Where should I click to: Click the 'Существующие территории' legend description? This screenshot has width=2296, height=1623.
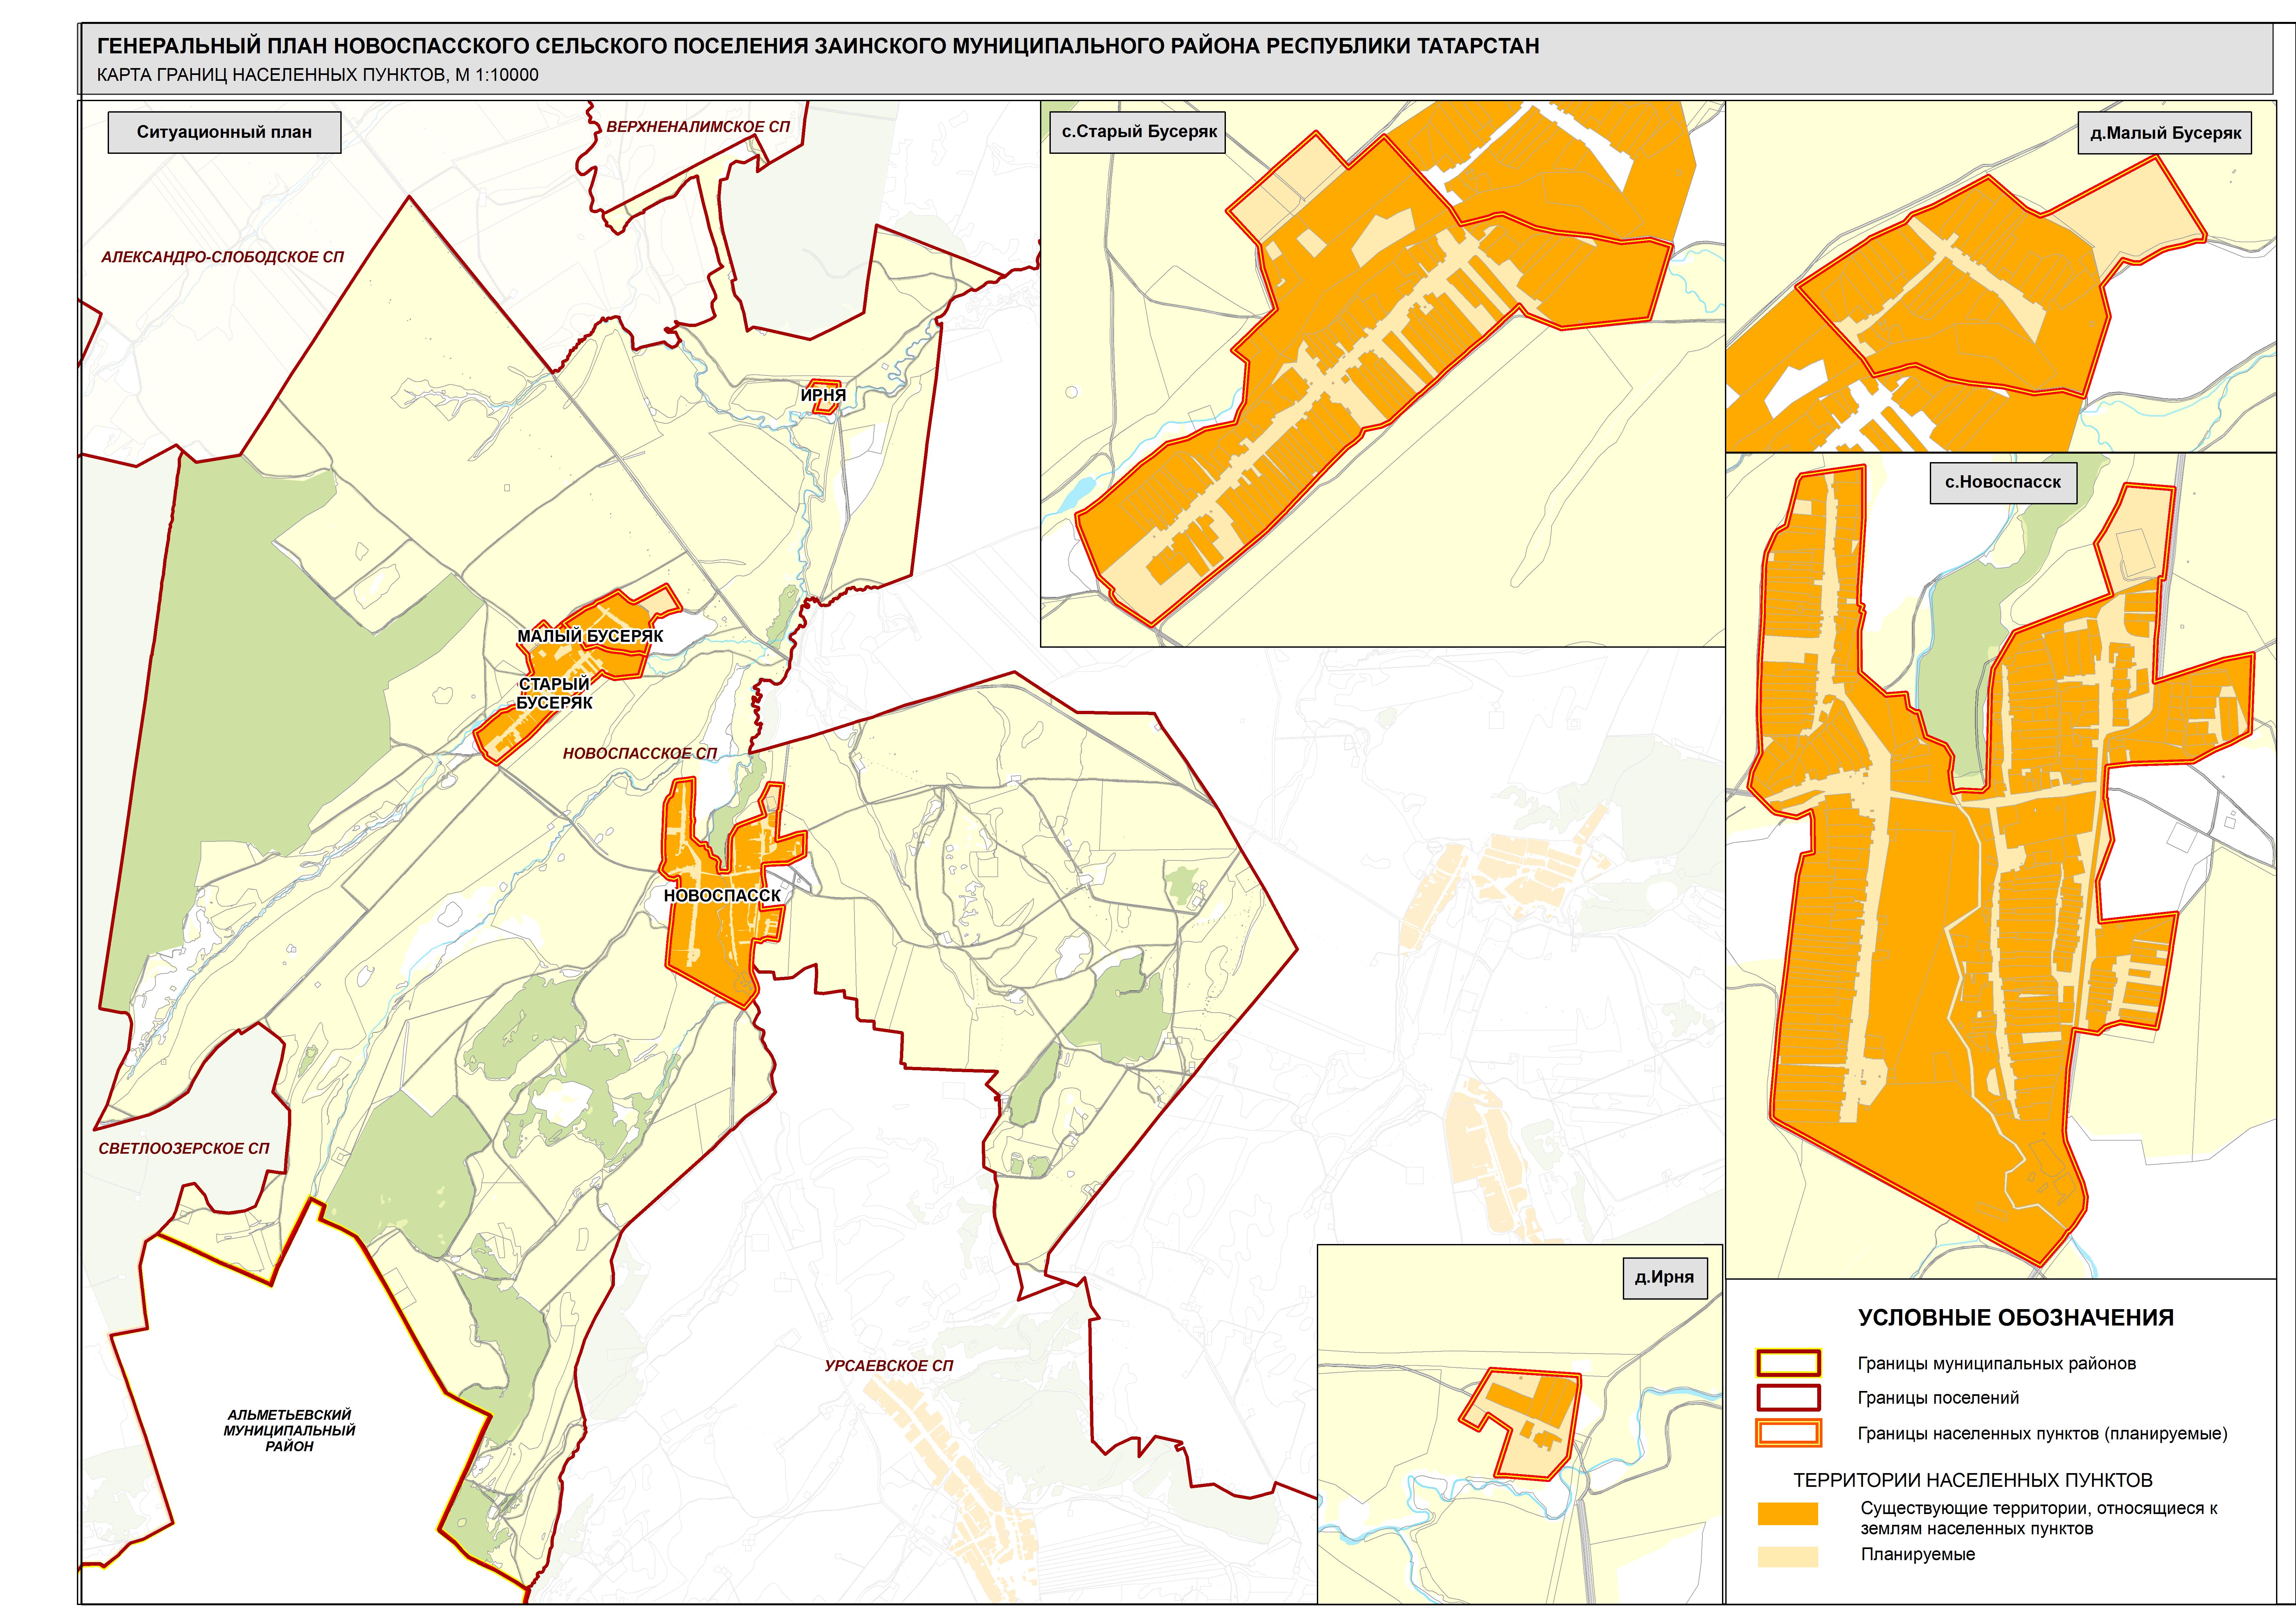tap(2039, 1518)
